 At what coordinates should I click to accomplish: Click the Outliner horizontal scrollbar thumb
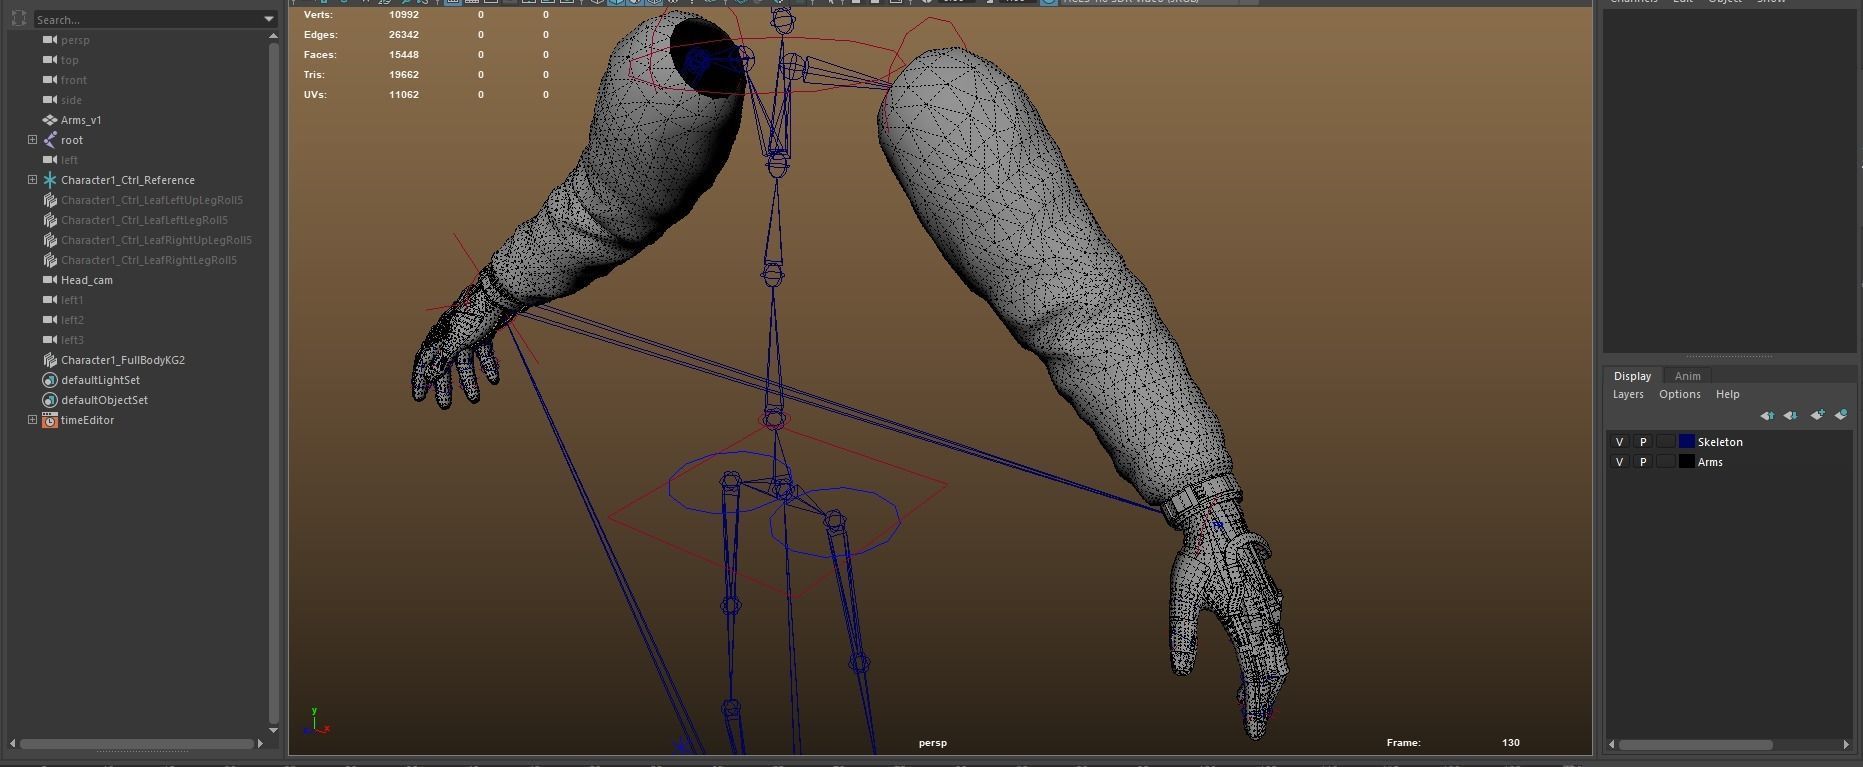[137, 744]
